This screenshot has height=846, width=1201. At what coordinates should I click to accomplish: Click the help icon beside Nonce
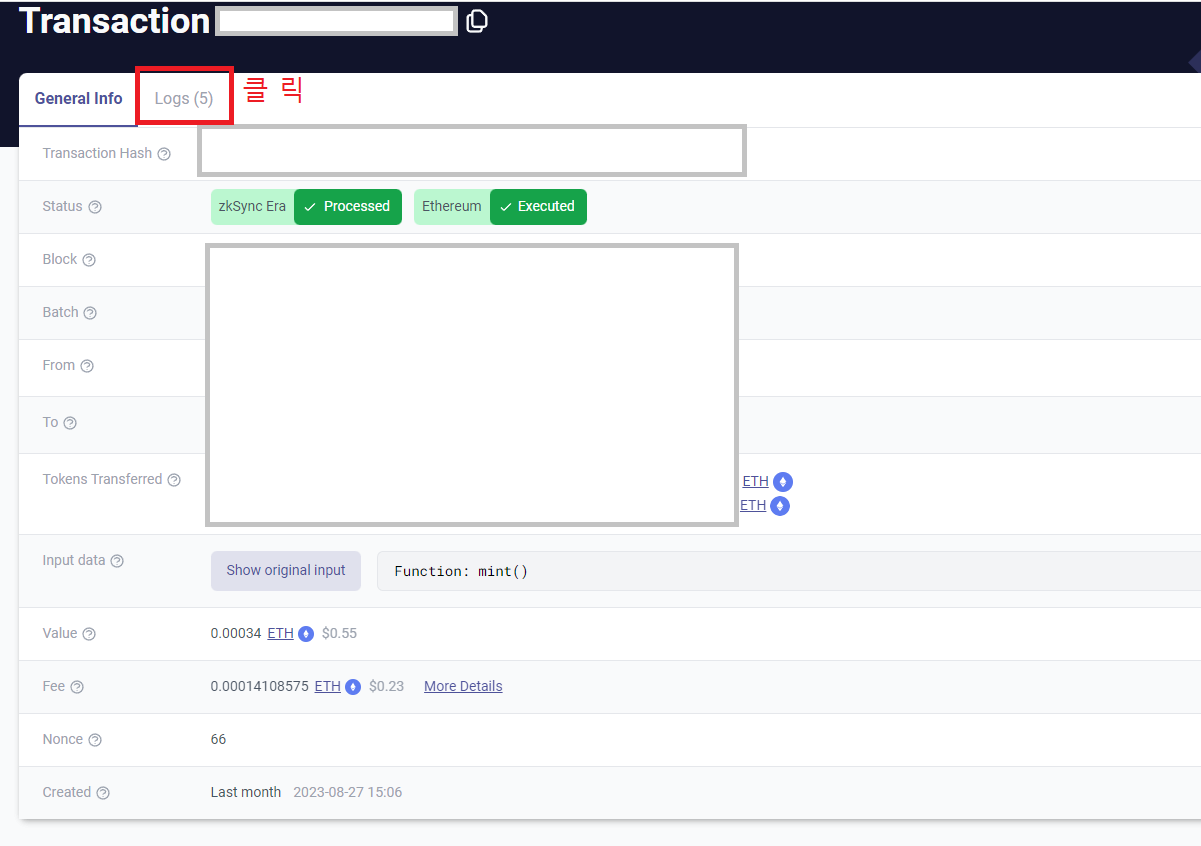[95, 740]
